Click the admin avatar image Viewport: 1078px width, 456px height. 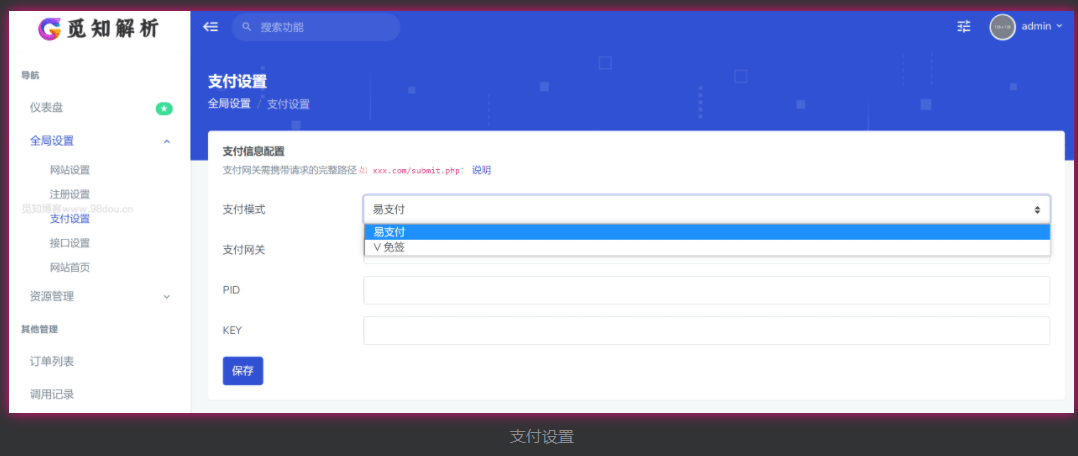[1002, 27]
